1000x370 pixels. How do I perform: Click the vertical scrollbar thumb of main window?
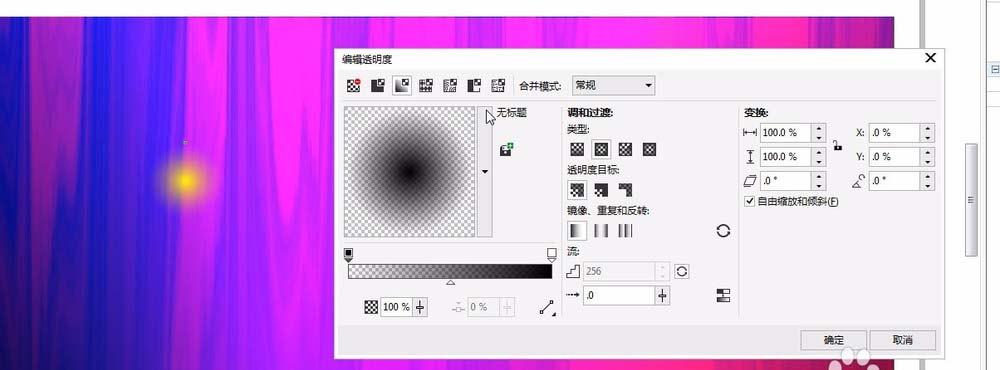(x=971, y=200)
